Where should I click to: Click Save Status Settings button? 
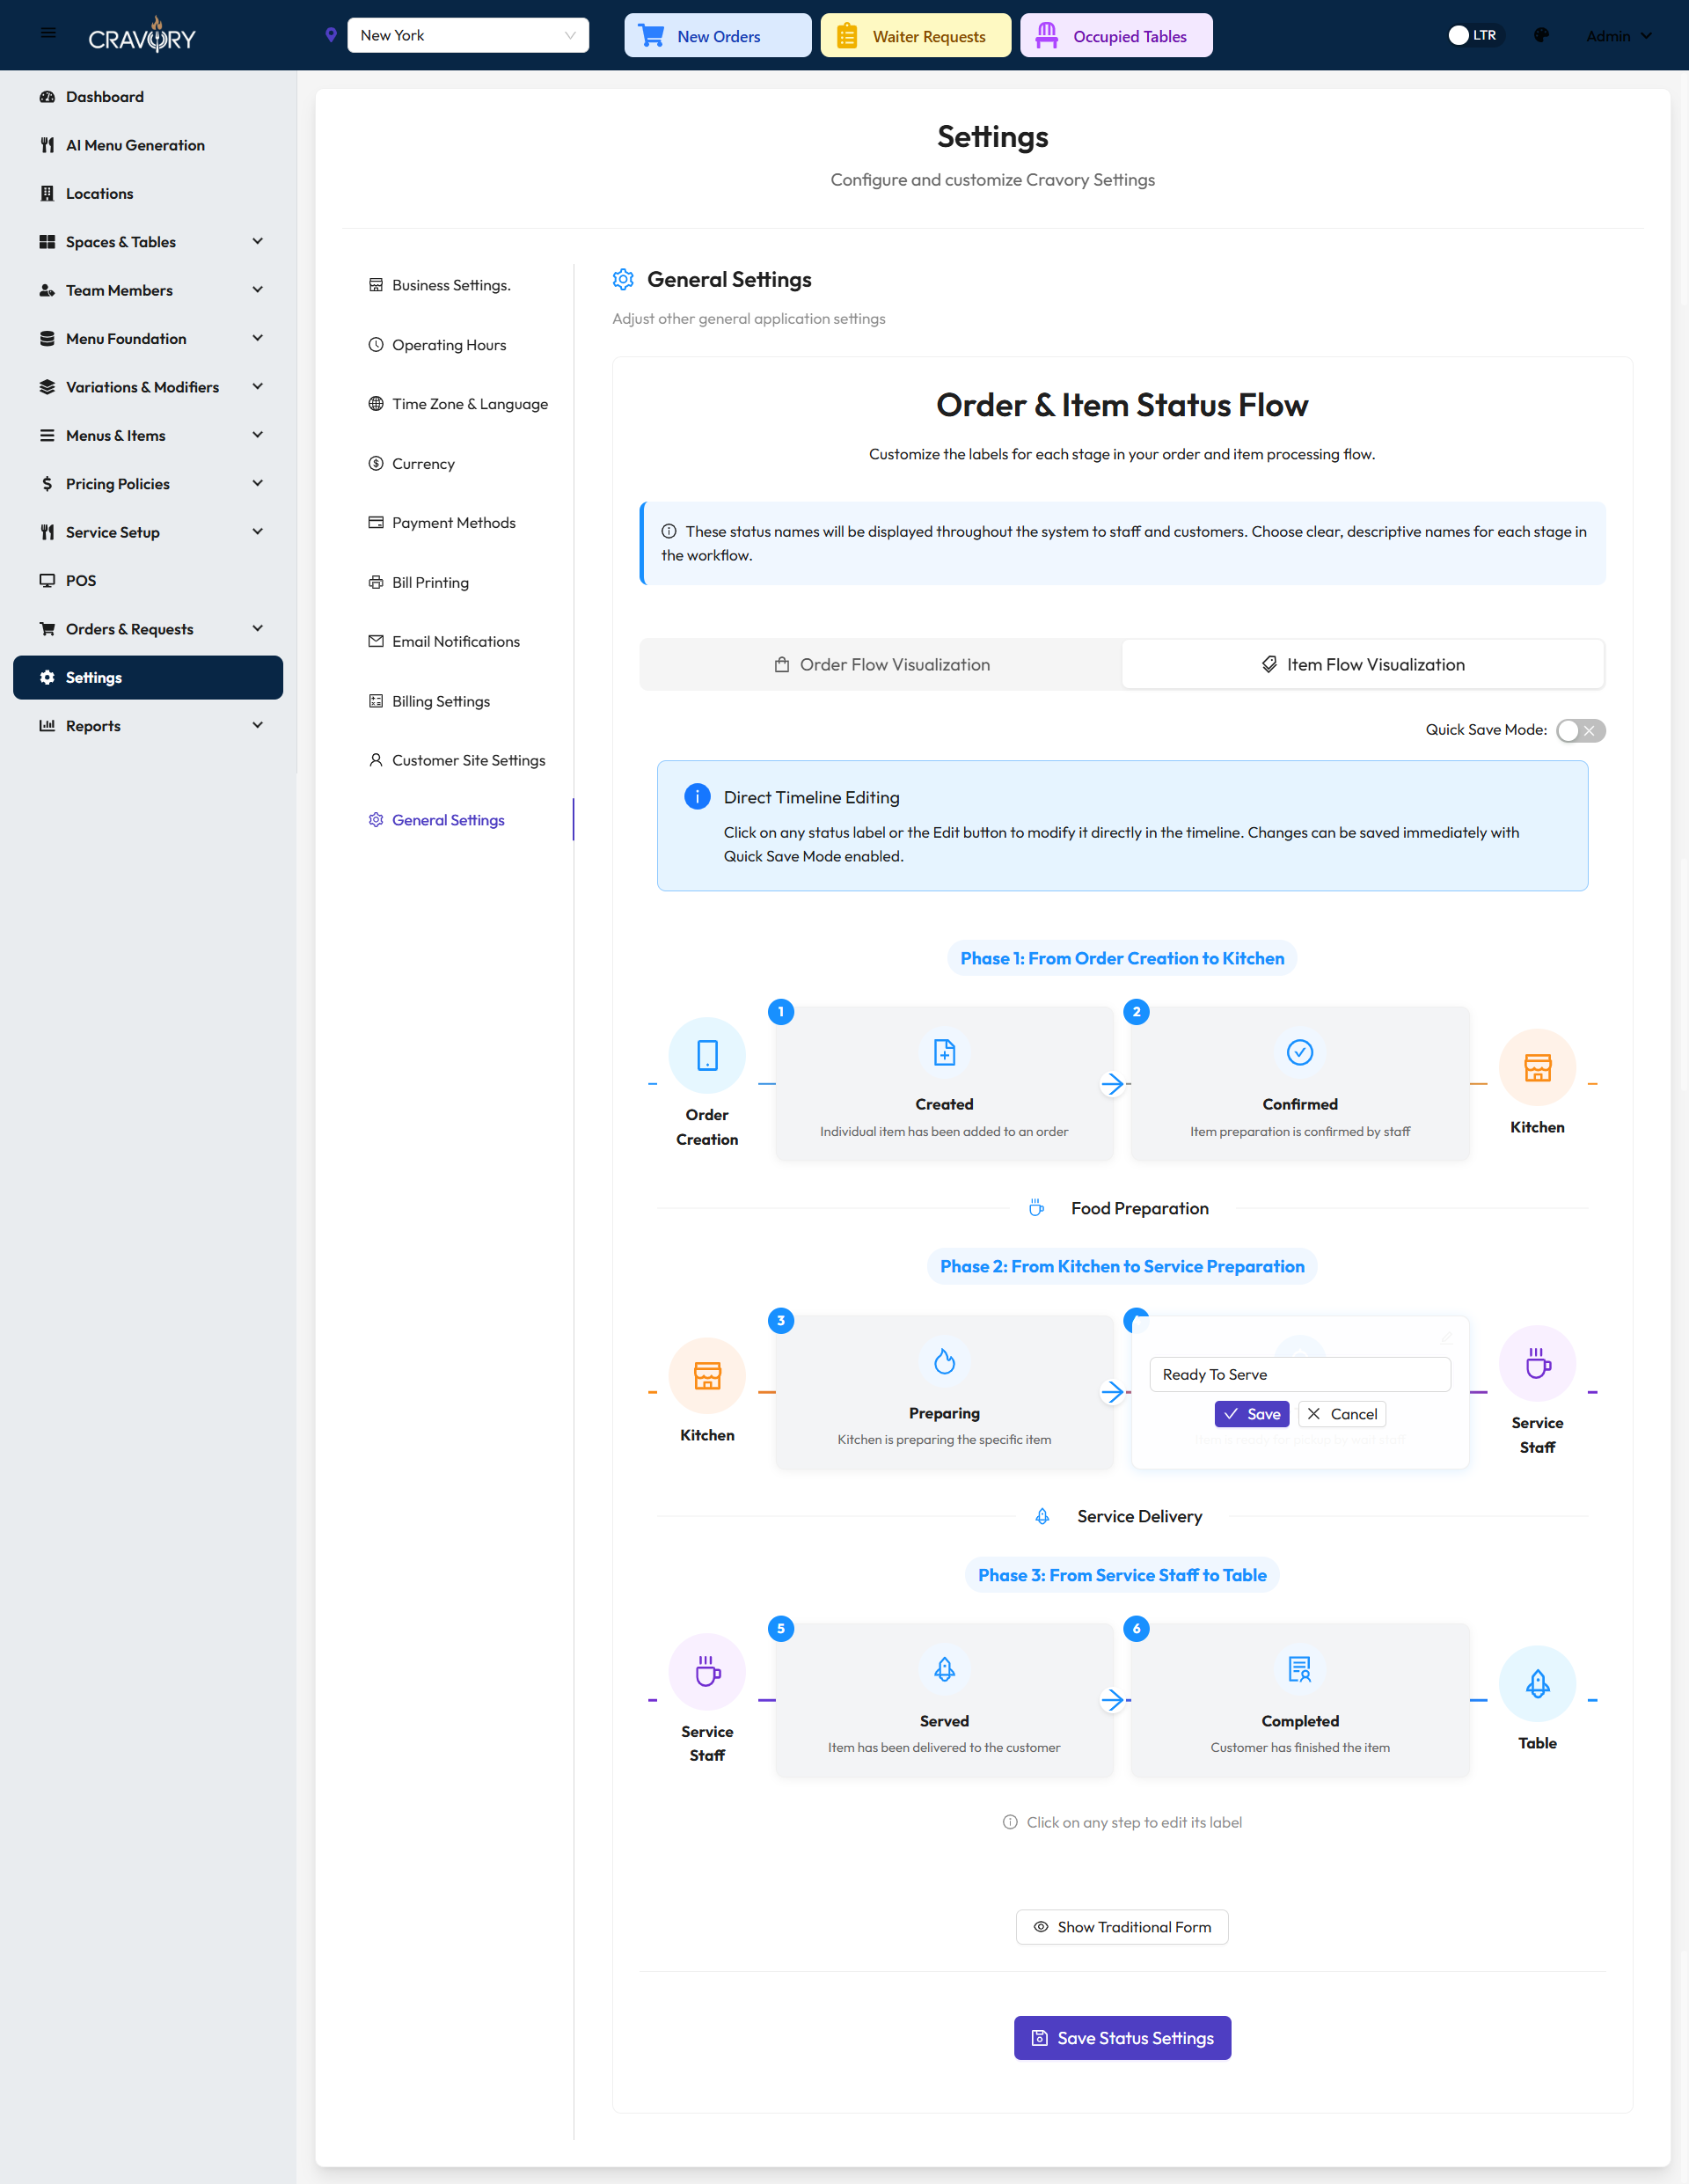1122,2038
